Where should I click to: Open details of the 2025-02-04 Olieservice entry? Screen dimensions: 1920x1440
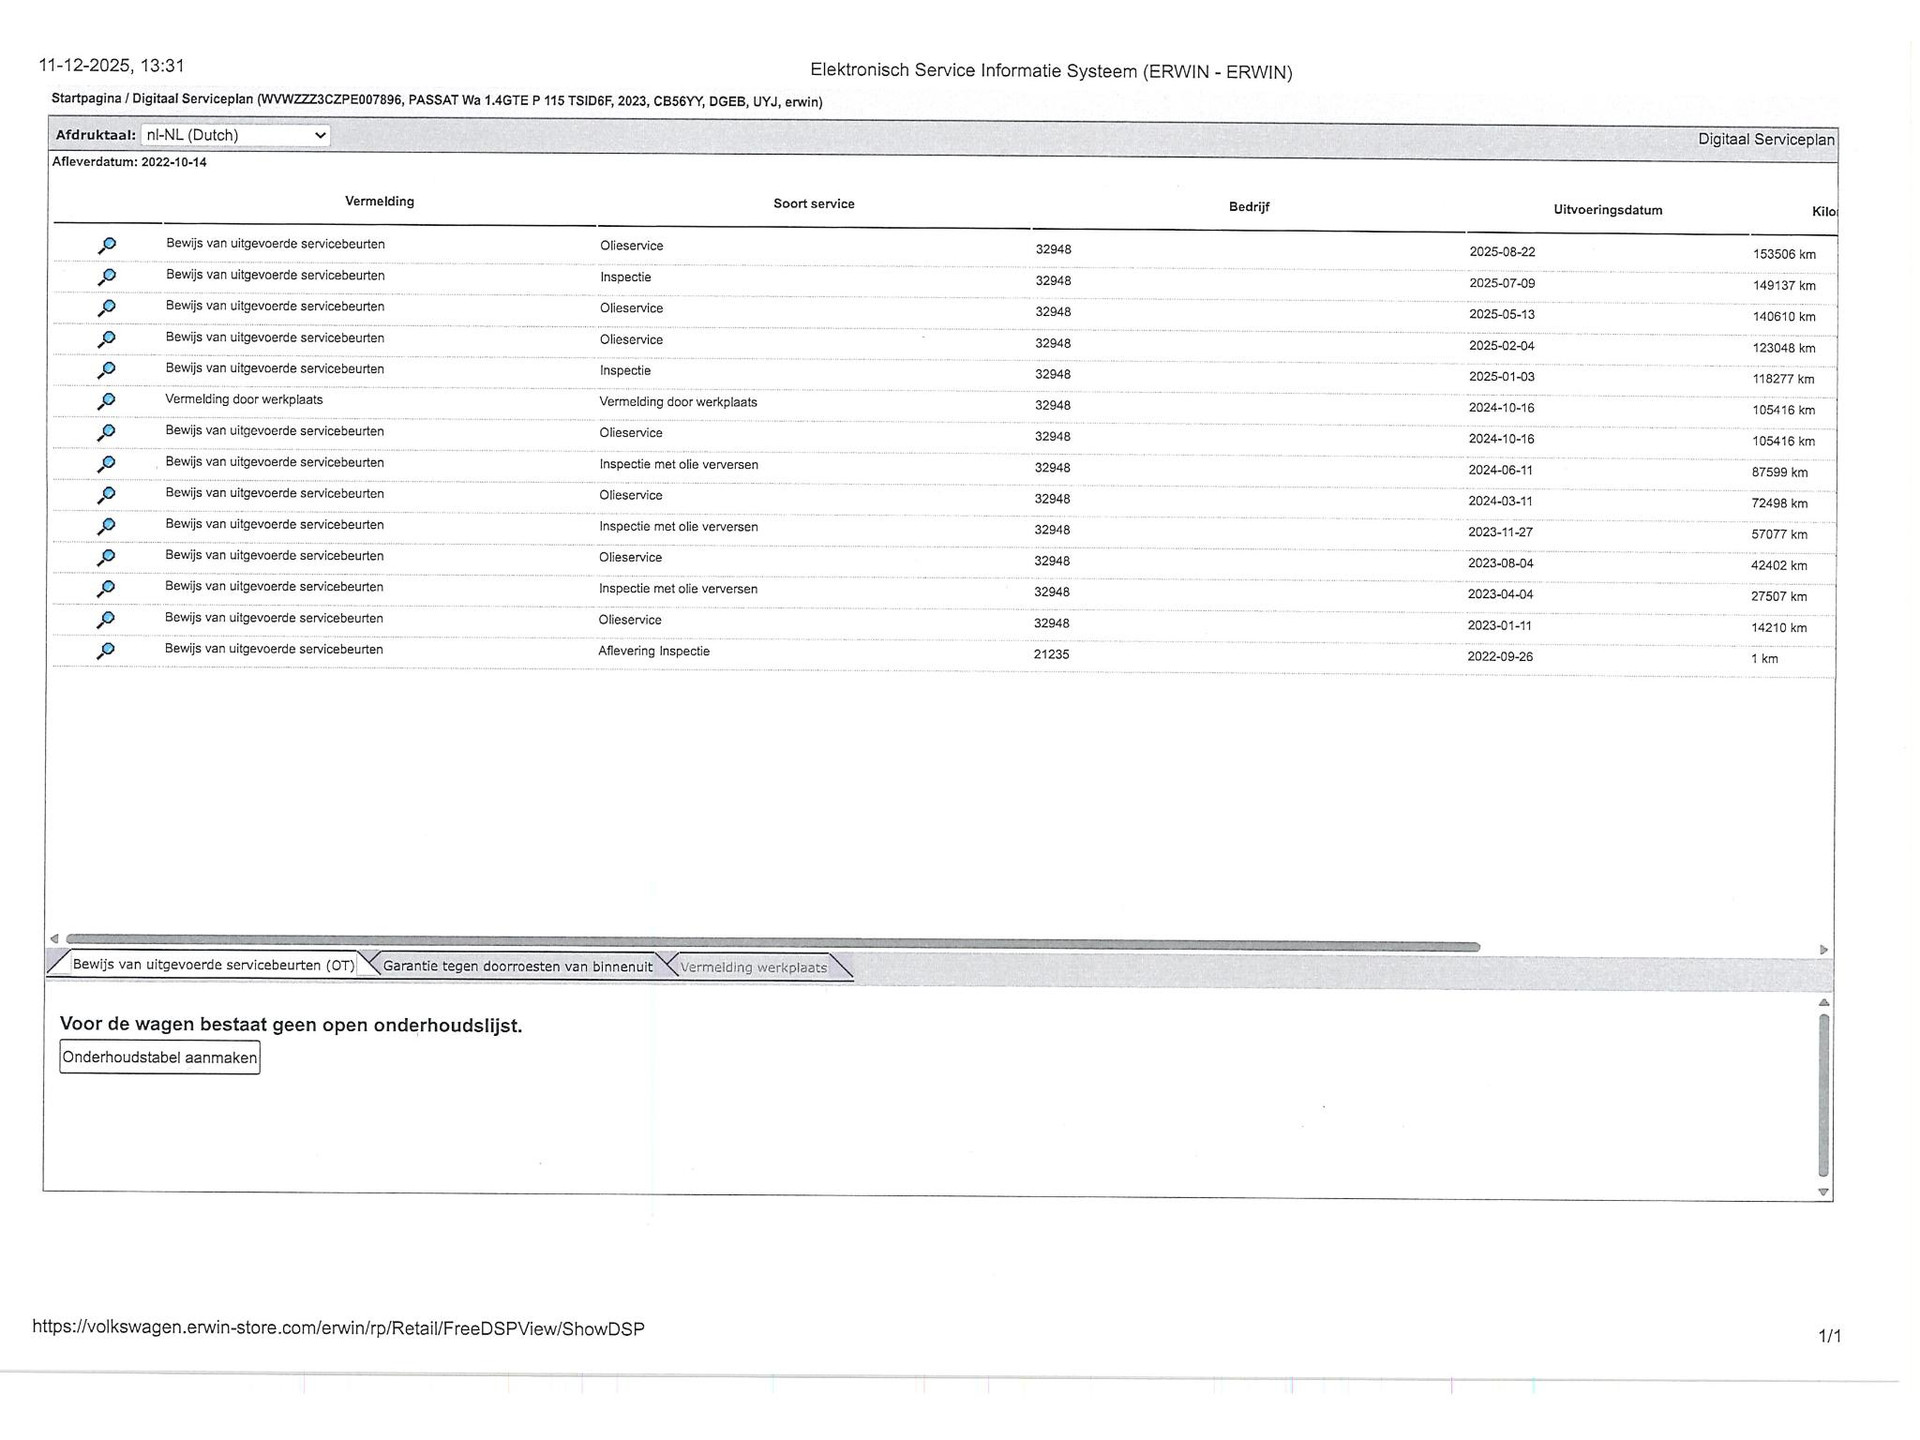coord(106,340)
